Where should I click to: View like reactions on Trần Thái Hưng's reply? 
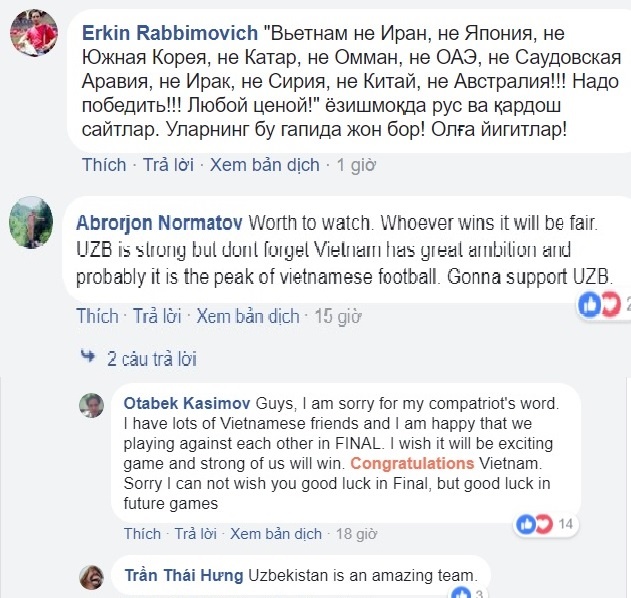click(467, 595)
